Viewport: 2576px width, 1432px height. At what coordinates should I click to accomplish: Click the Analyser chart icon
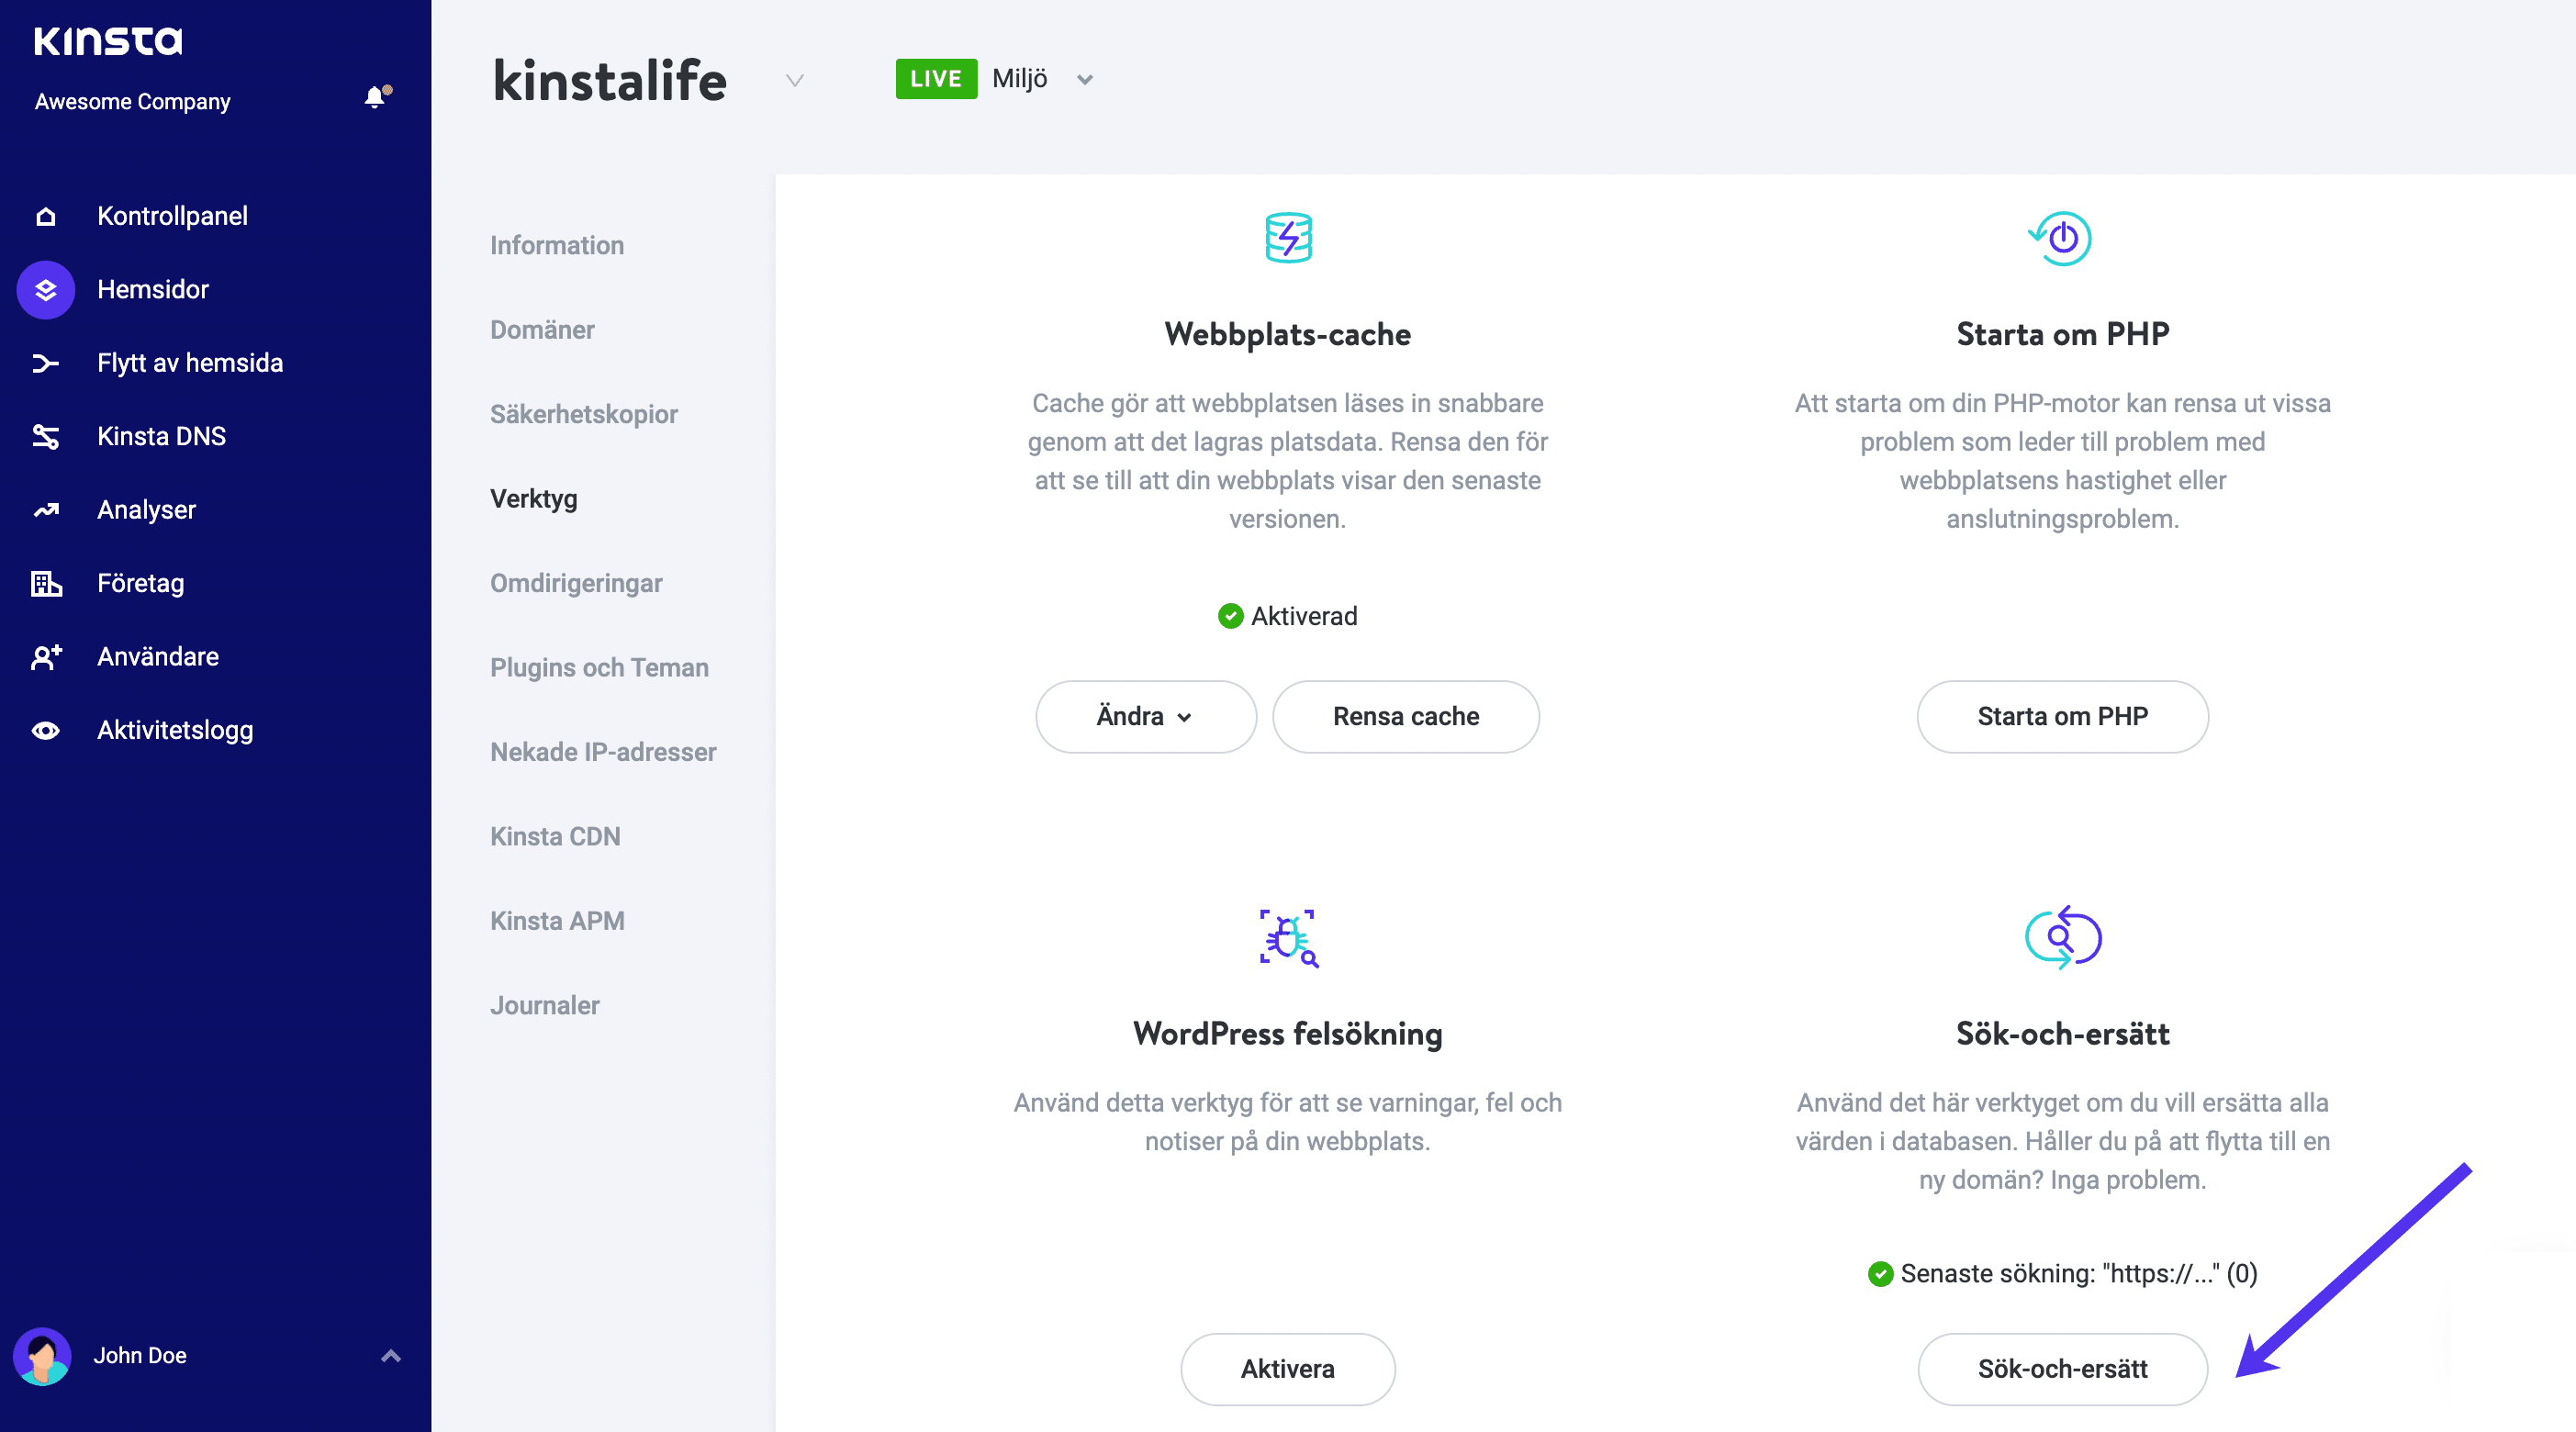click(46, 510)
